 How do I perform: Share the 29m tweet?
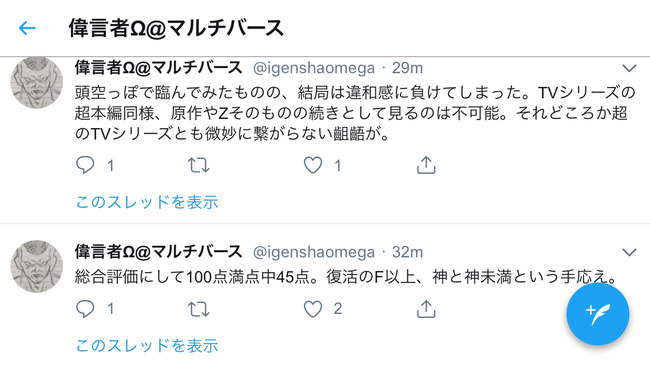[x=426, y=165]
